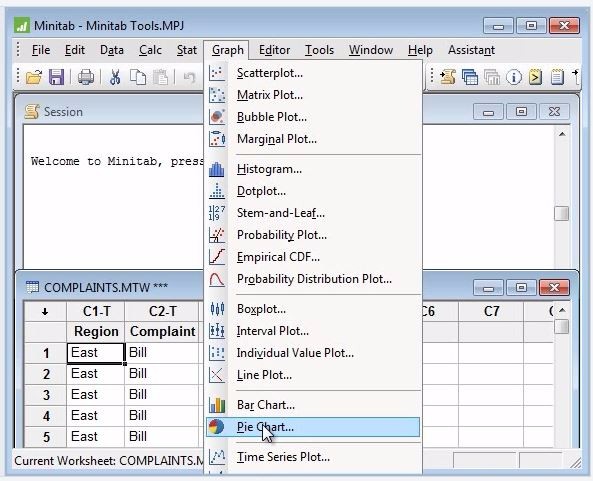The image size is (593, 481).
Task: Click the Undo arrow icon
Action: point(189,77)
